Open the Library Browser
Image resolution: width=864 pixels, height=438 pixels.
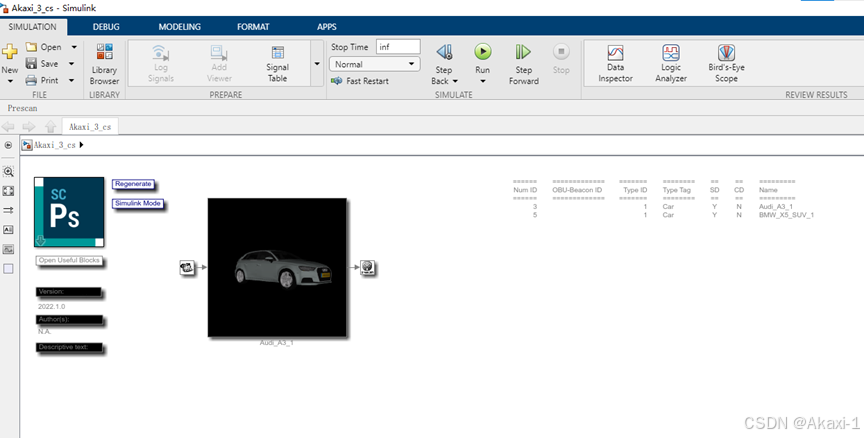(x=104, y=64)
